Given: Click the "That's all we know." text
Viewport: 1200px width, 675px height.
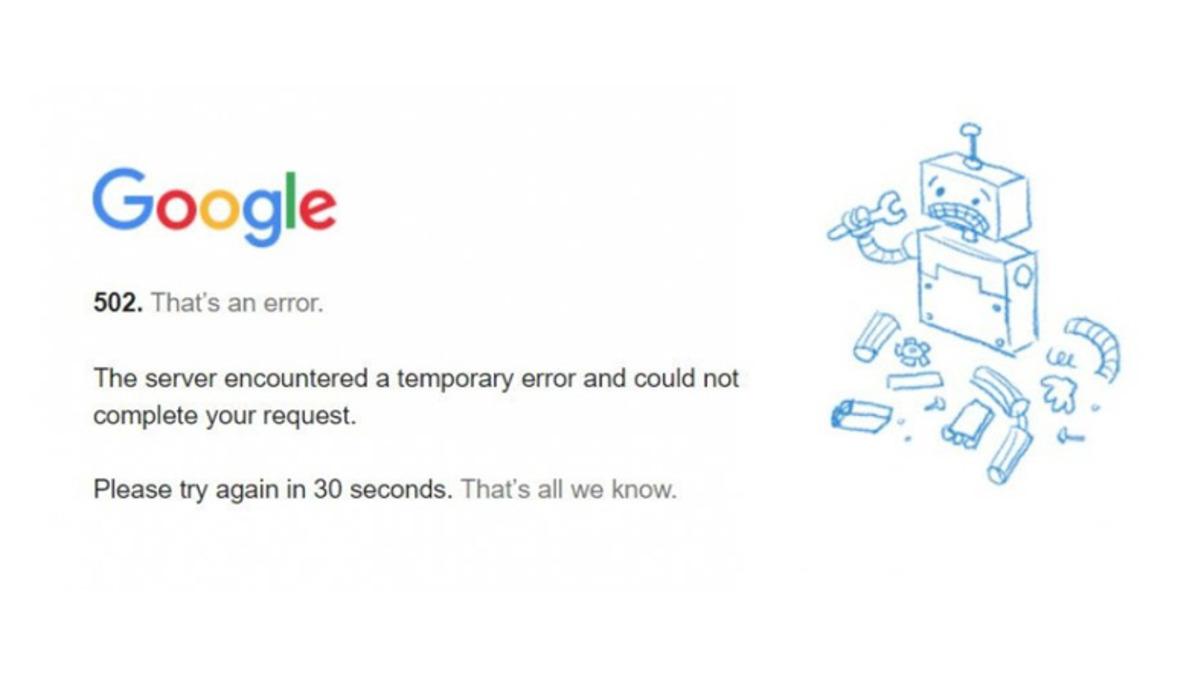Looking at the screenshot, I should (568, 490).
